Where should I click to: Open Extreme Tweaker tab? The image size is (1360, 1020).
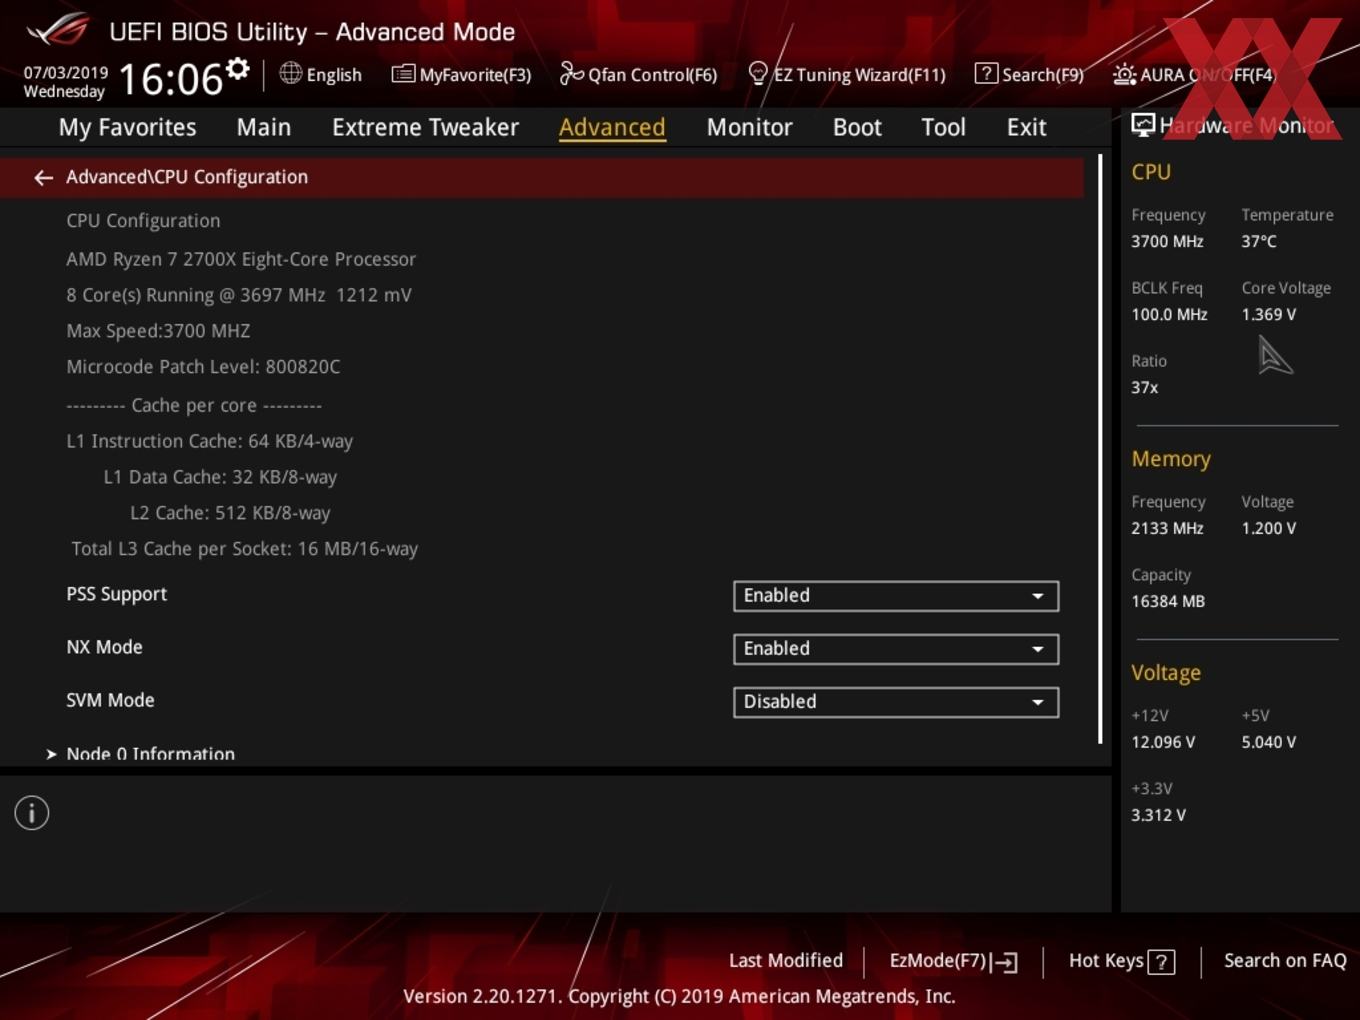(425, 127)
